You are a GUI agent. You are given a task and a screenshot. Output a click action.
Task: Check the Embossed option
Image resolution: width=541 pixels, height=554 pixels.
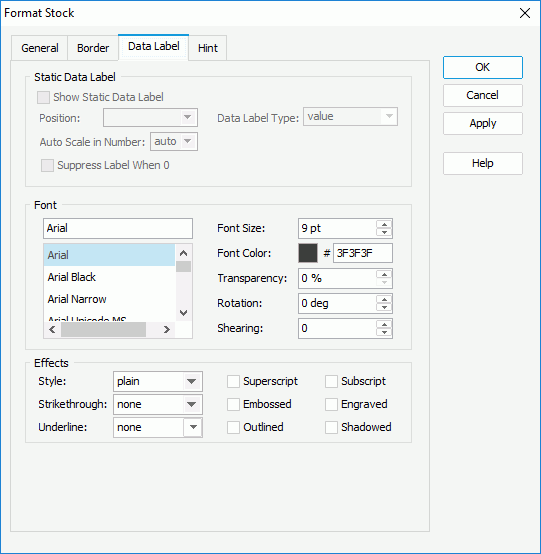pyautogui.click(x=233, y=405)
